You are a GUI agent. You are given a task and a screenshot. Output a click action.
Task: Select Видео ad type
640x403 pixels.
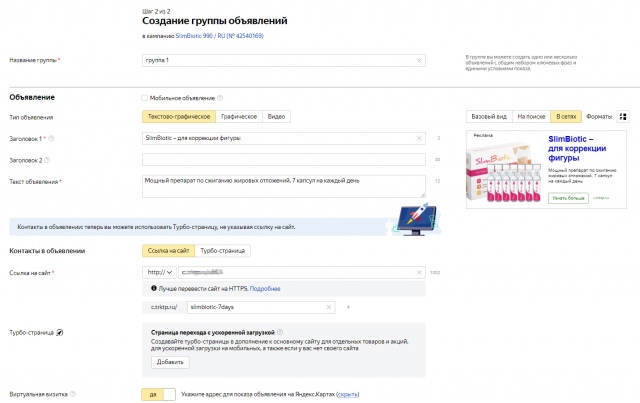coord(276,117)
